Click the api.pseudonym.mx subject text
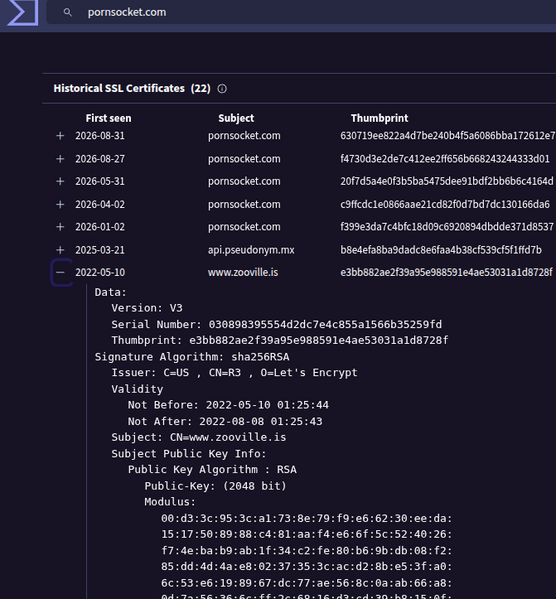This screenshot has height=599, width=556. click(251, 250)
